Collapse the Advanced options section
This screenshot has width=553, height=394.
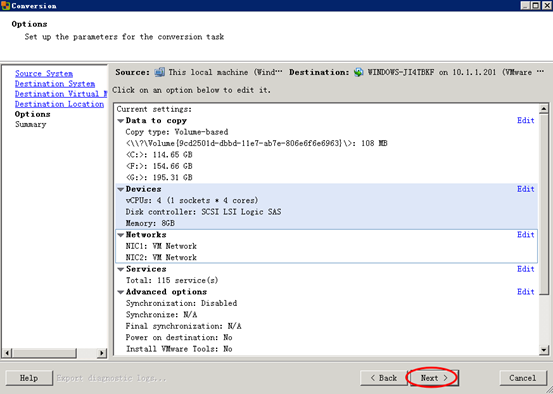pos(121,292)
